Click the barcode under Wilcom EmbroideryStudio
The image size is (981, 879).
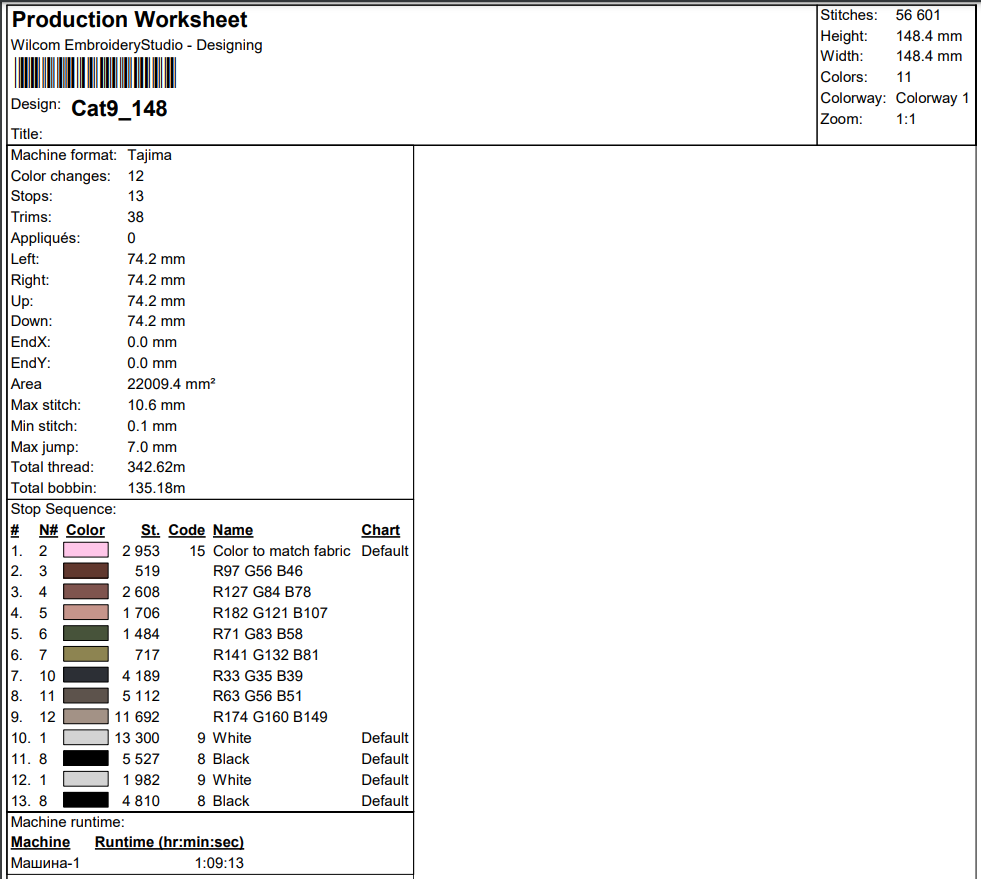[x=96, y=73]
